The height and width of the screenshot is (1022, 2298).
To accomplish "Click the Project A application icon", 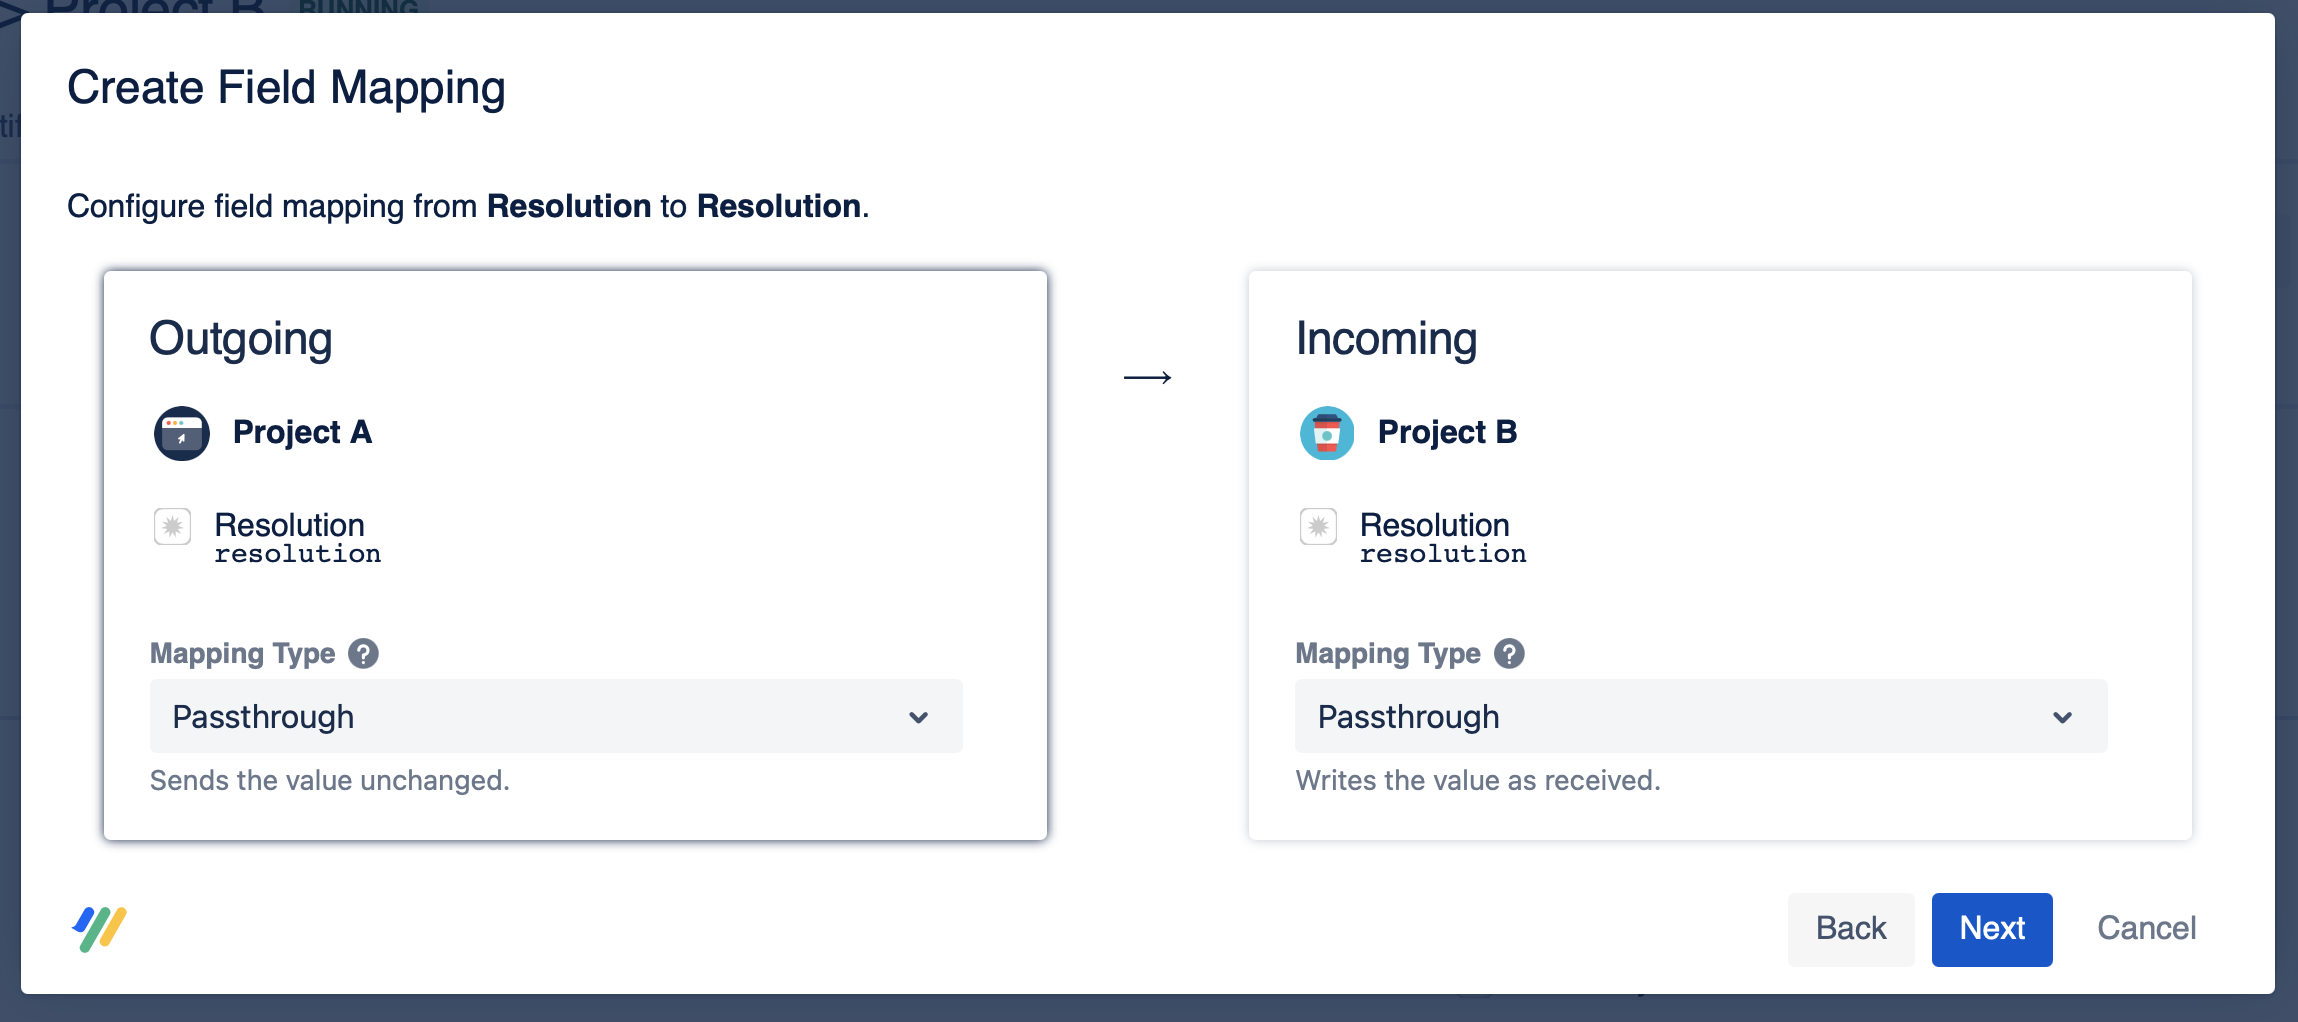I will [181, 433].
